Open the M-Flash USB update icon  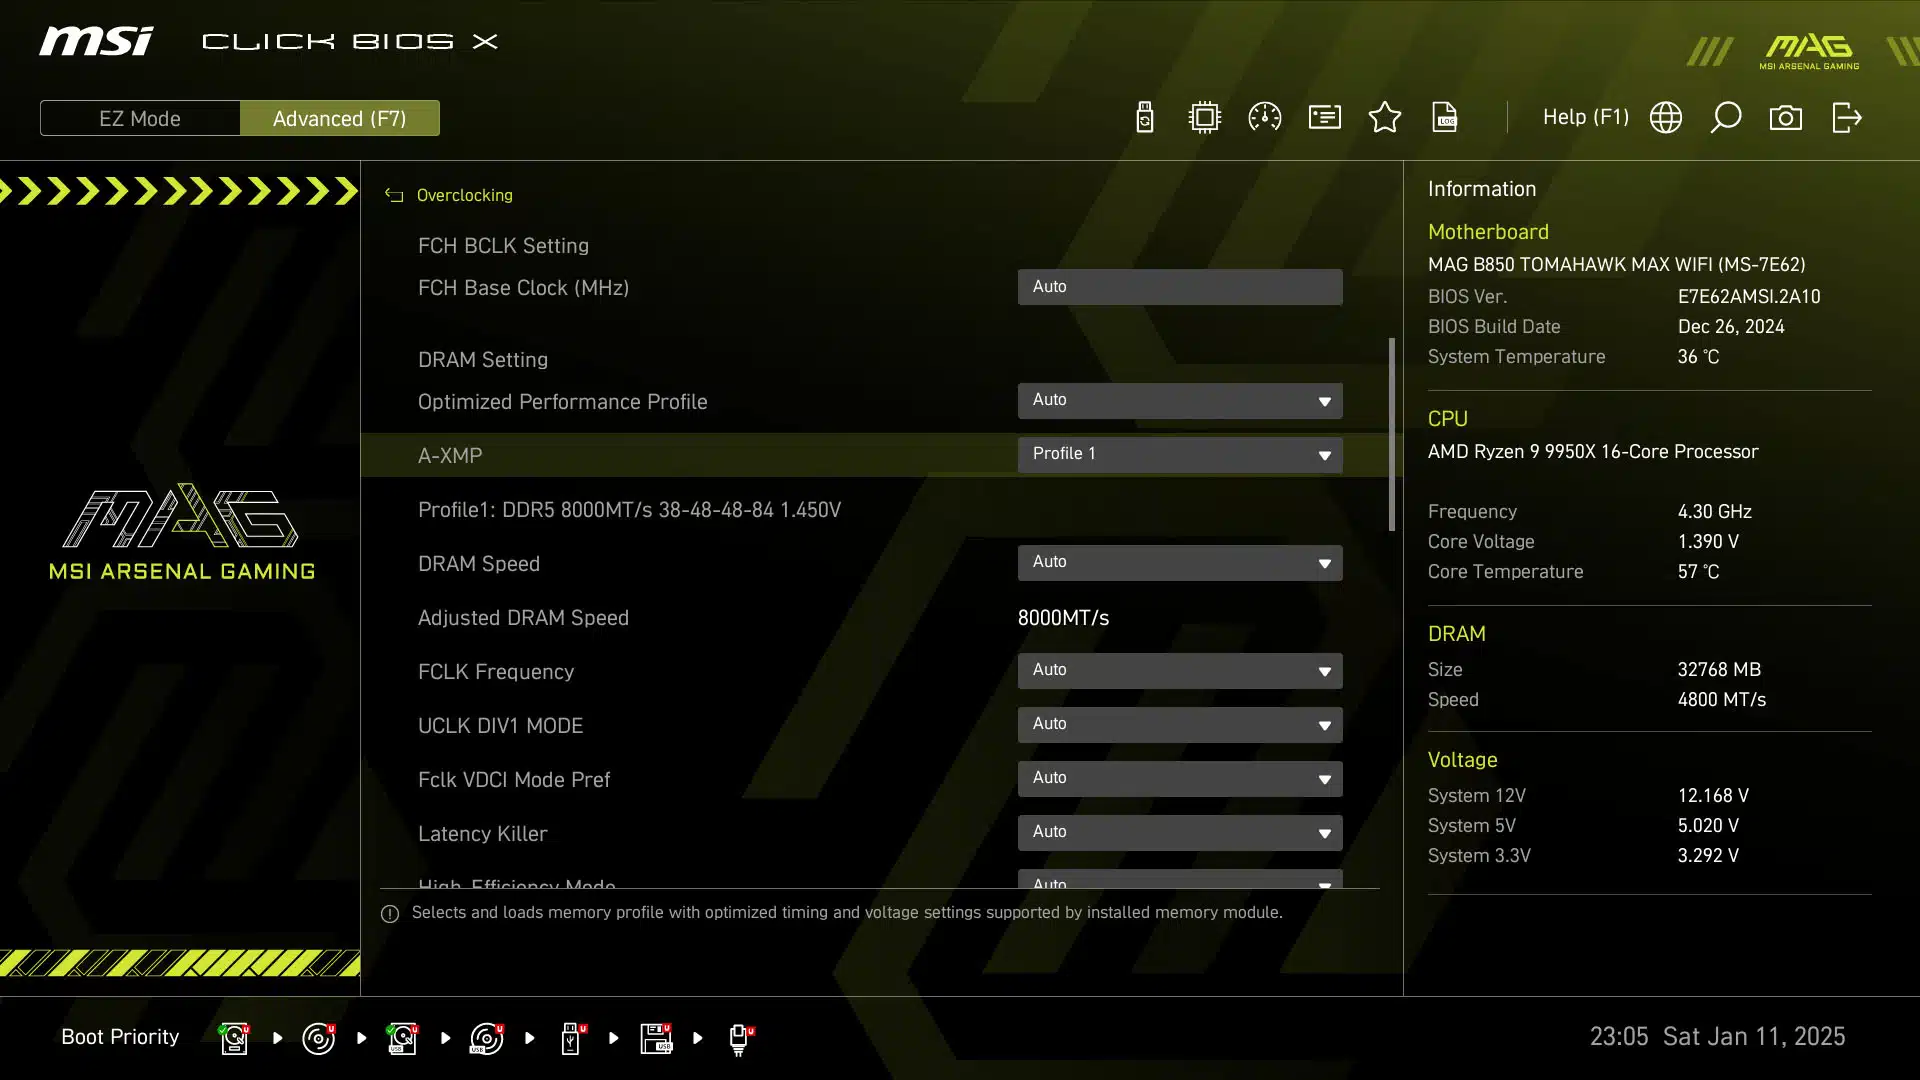point(1145,118)
